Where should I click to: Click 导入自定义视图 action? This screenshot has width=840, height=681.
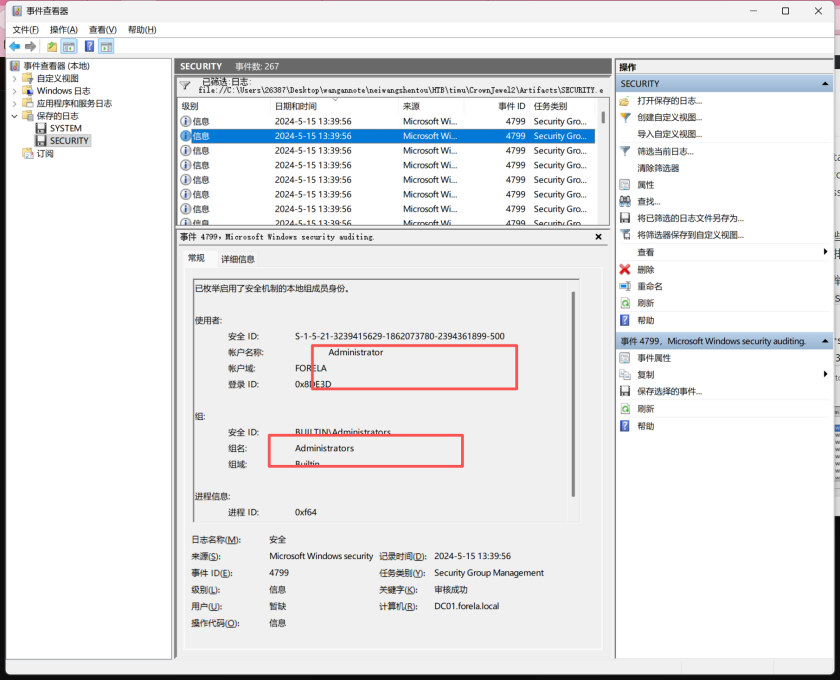[x=669, y=134]
